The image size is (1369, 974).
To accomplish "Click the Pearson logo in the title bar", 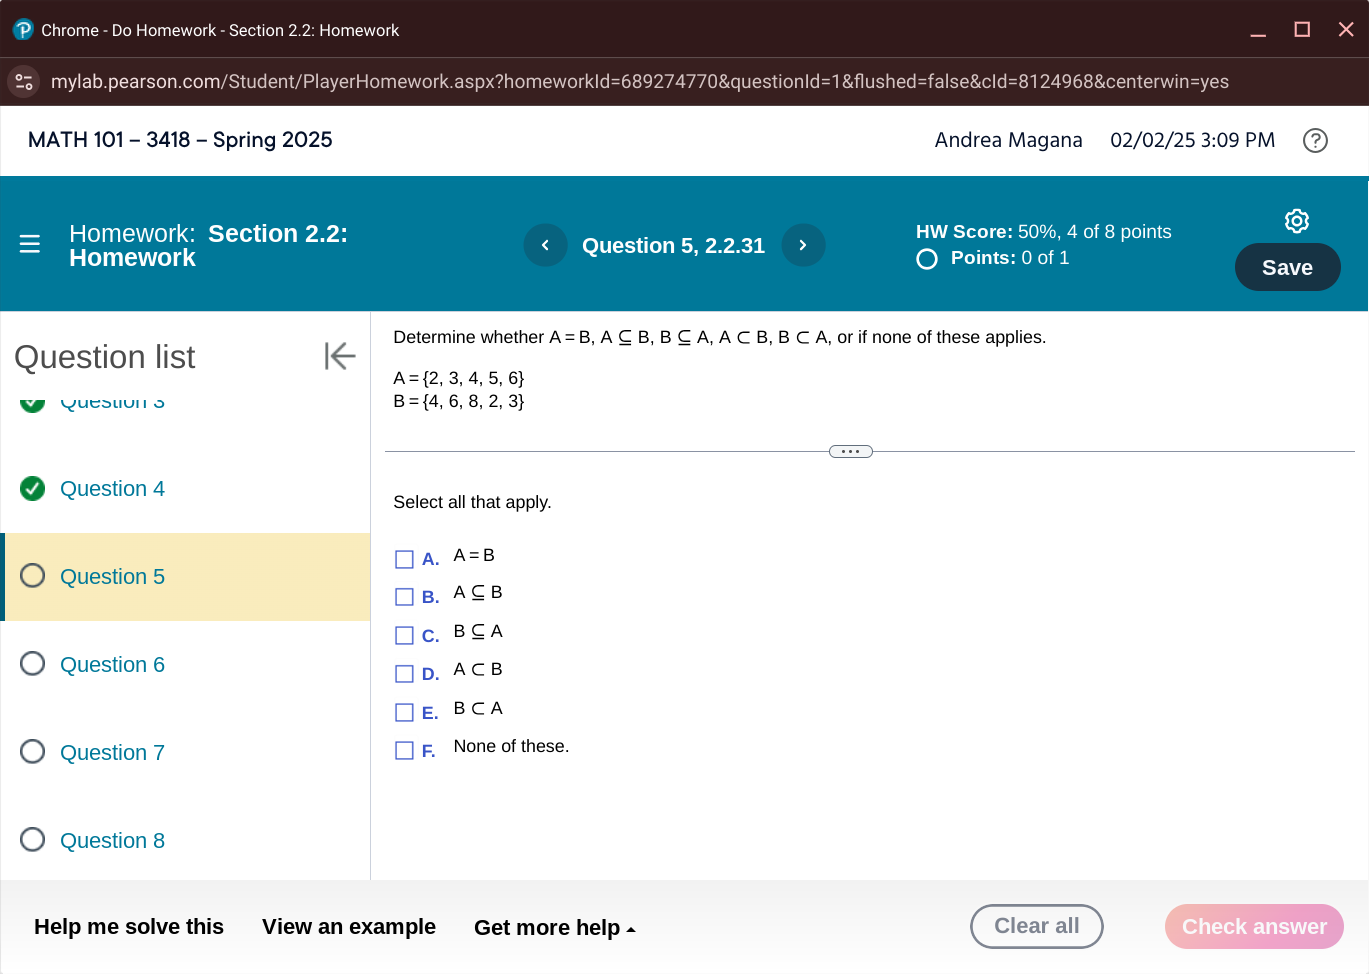I will coord(21,30).
